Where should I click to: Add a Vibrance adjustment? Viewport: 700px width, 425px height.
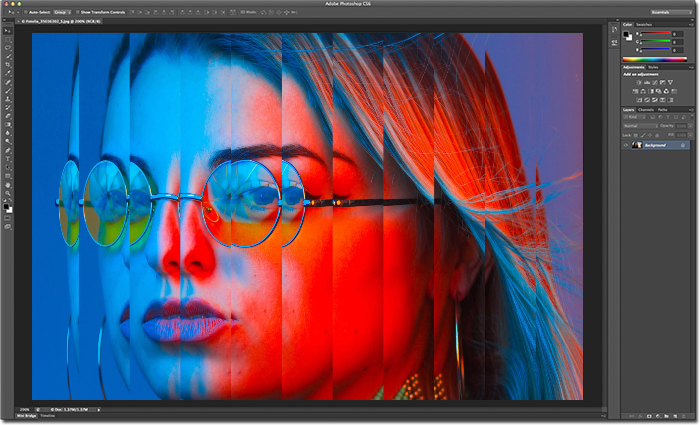(x=671, y=83)
